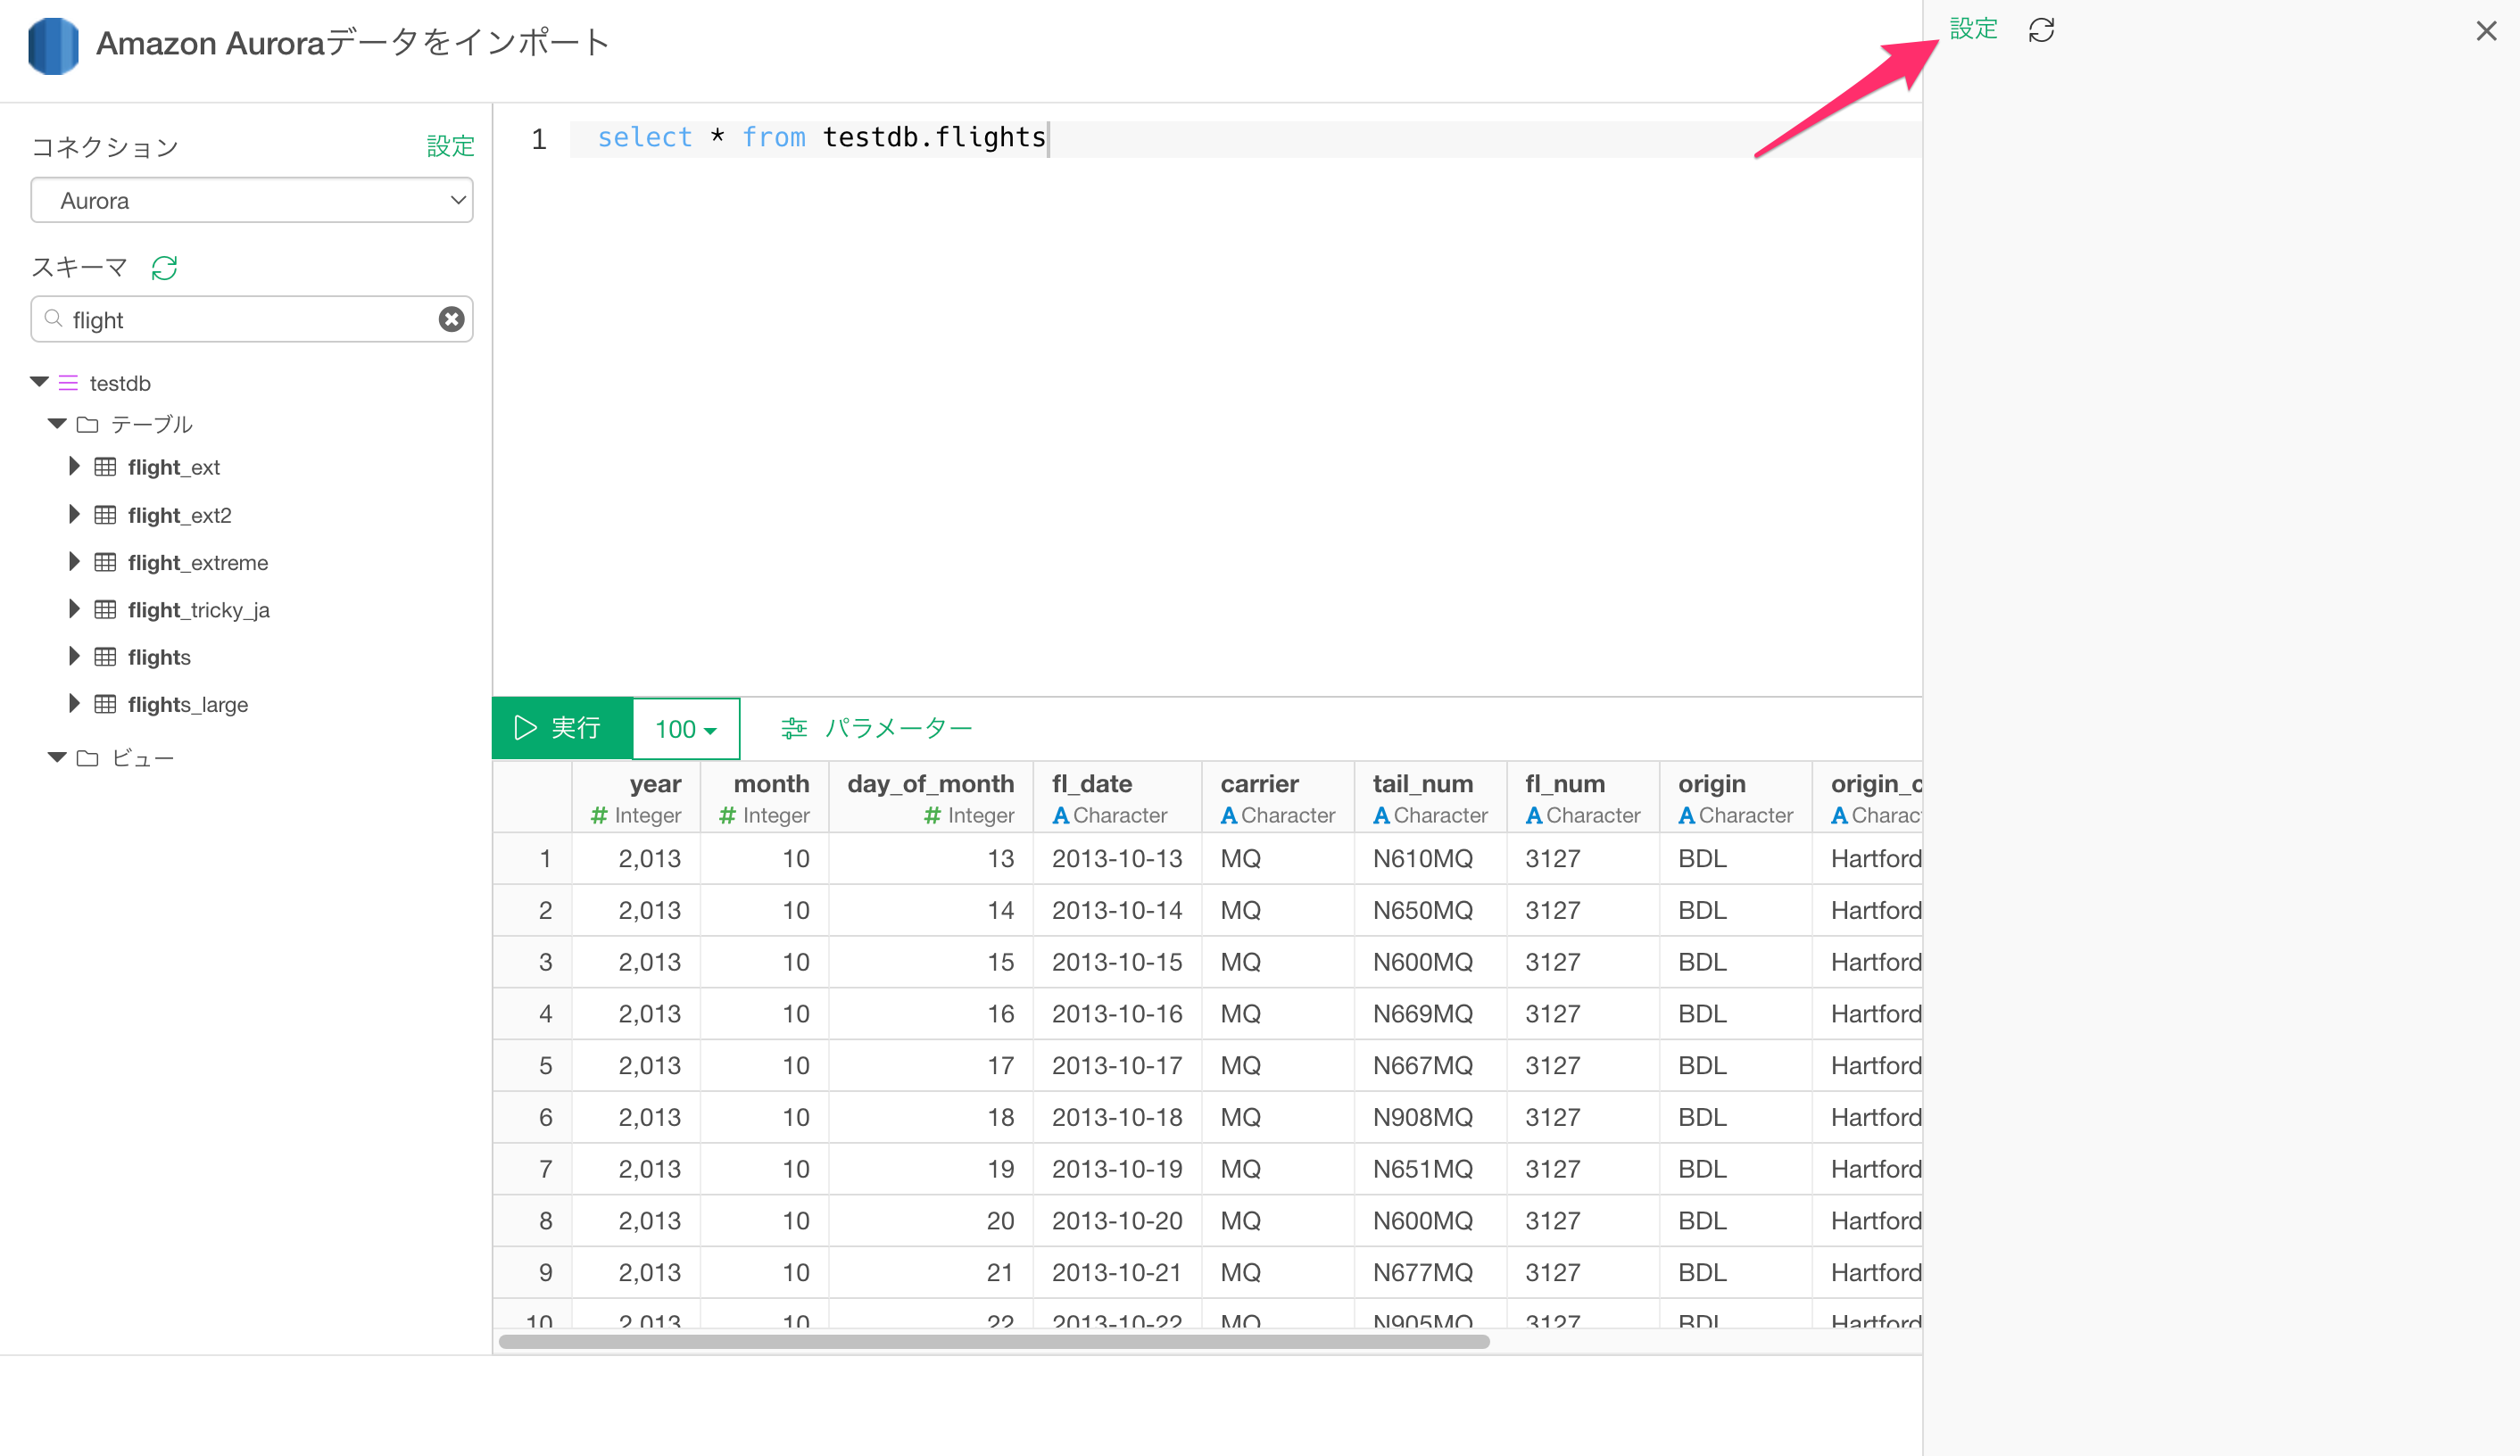Collapse the testdb schema node
Image resolution: width=2520 pixels, height=1456 pixels.
click(x=40, y=382)
